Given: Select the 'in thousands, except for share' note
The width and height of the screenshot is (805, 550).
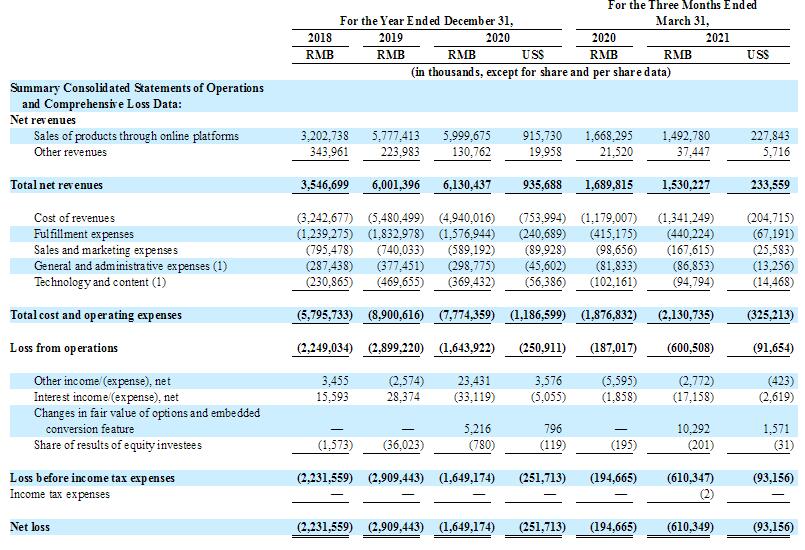Looking at the screenshot, I should [x=541, y=72].
